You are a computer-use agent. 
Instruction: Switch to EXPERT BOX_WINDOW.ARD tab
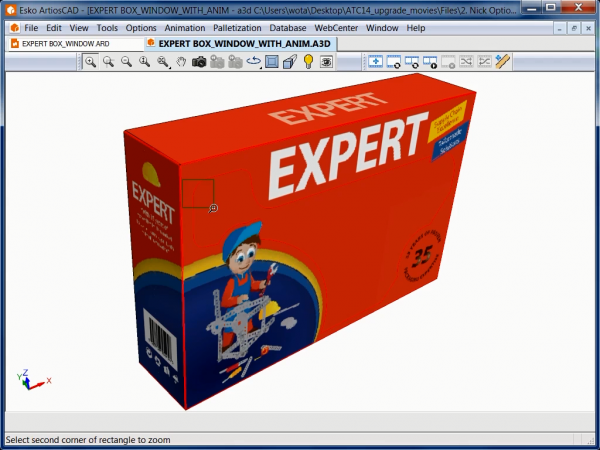pos(66,44)
